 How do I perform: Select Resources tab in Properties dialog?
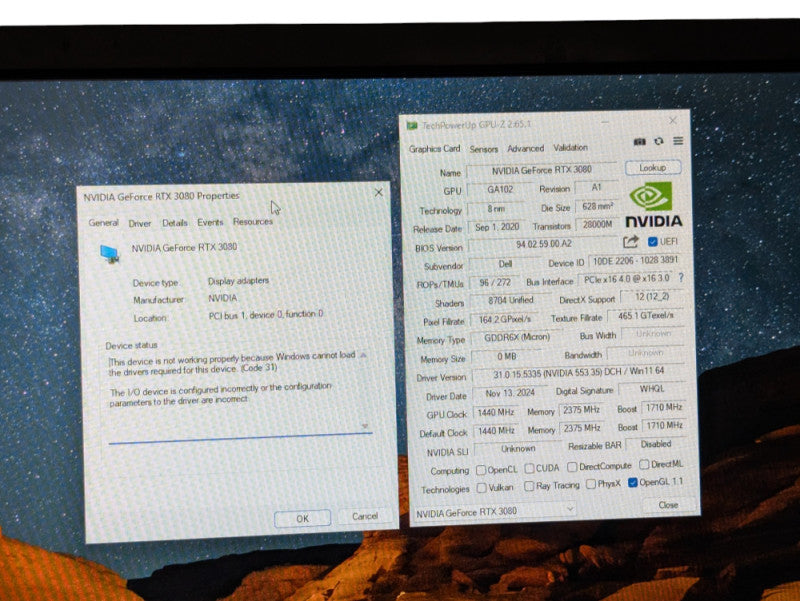253,221
